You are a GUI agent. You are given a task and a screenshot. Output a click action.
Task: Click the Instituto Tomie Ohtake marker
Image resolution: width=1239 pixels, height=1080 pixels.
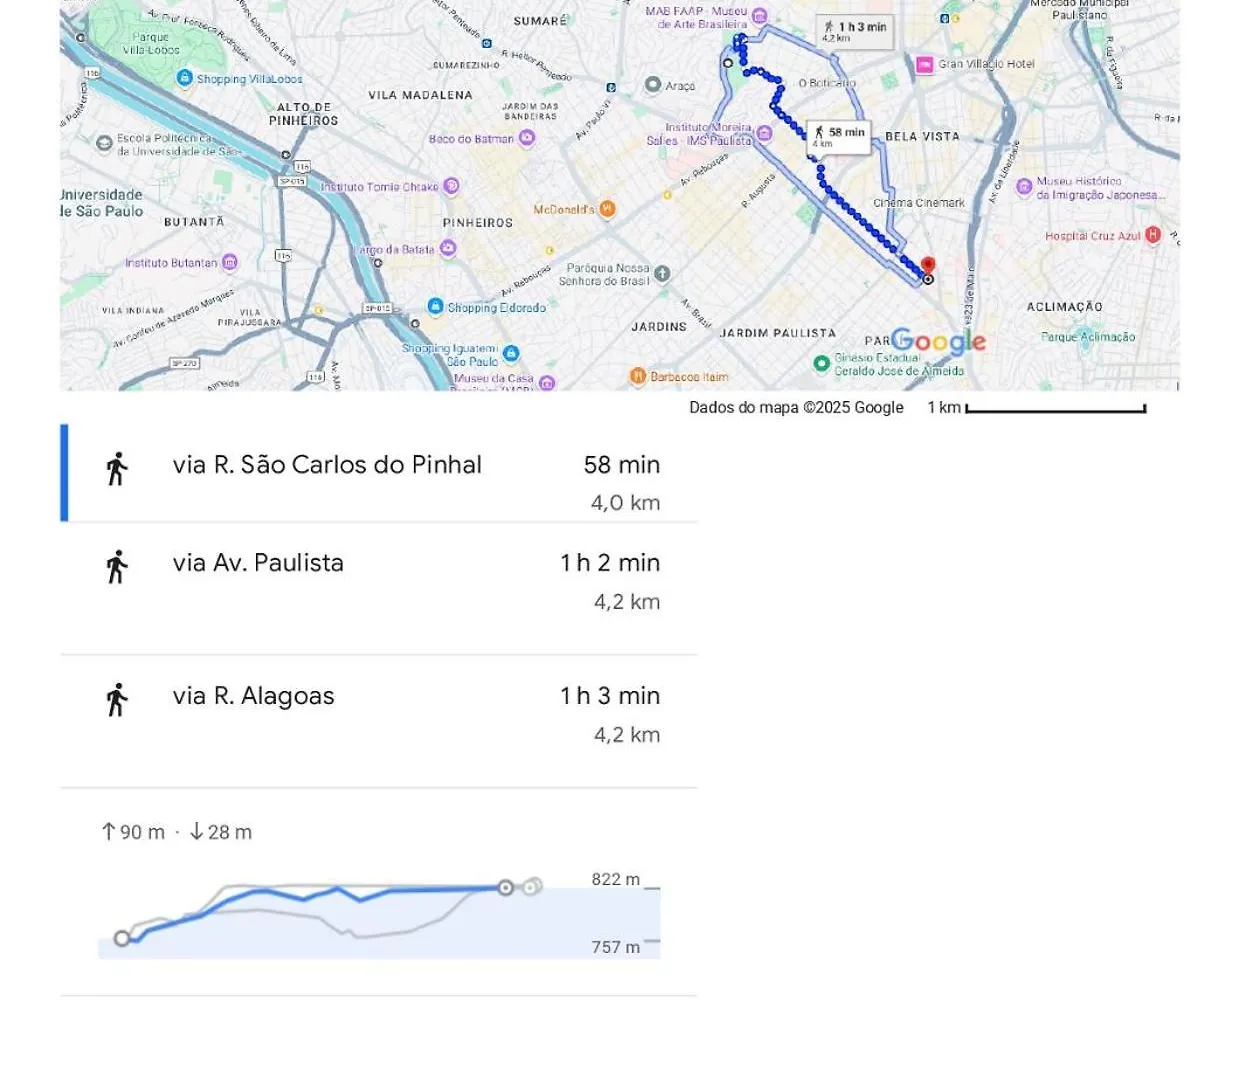tap(451, 186)
